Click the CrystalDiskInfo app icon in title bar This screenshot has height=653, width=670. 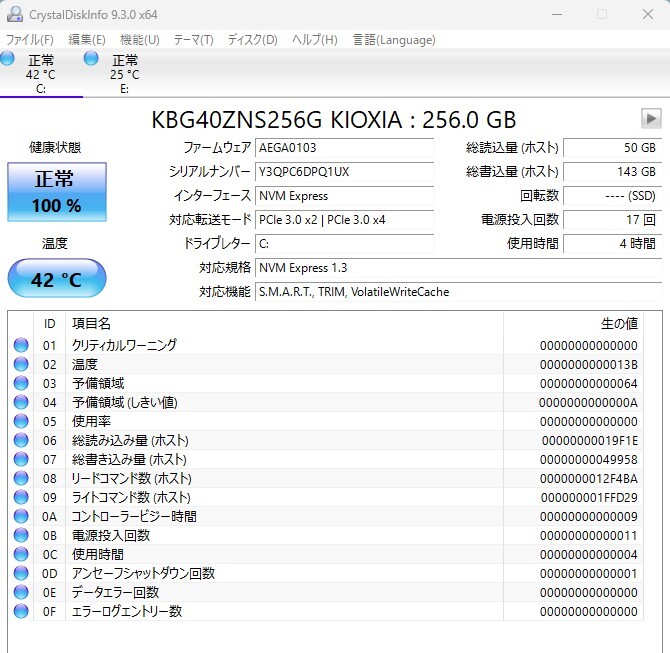tap(14, 14)
